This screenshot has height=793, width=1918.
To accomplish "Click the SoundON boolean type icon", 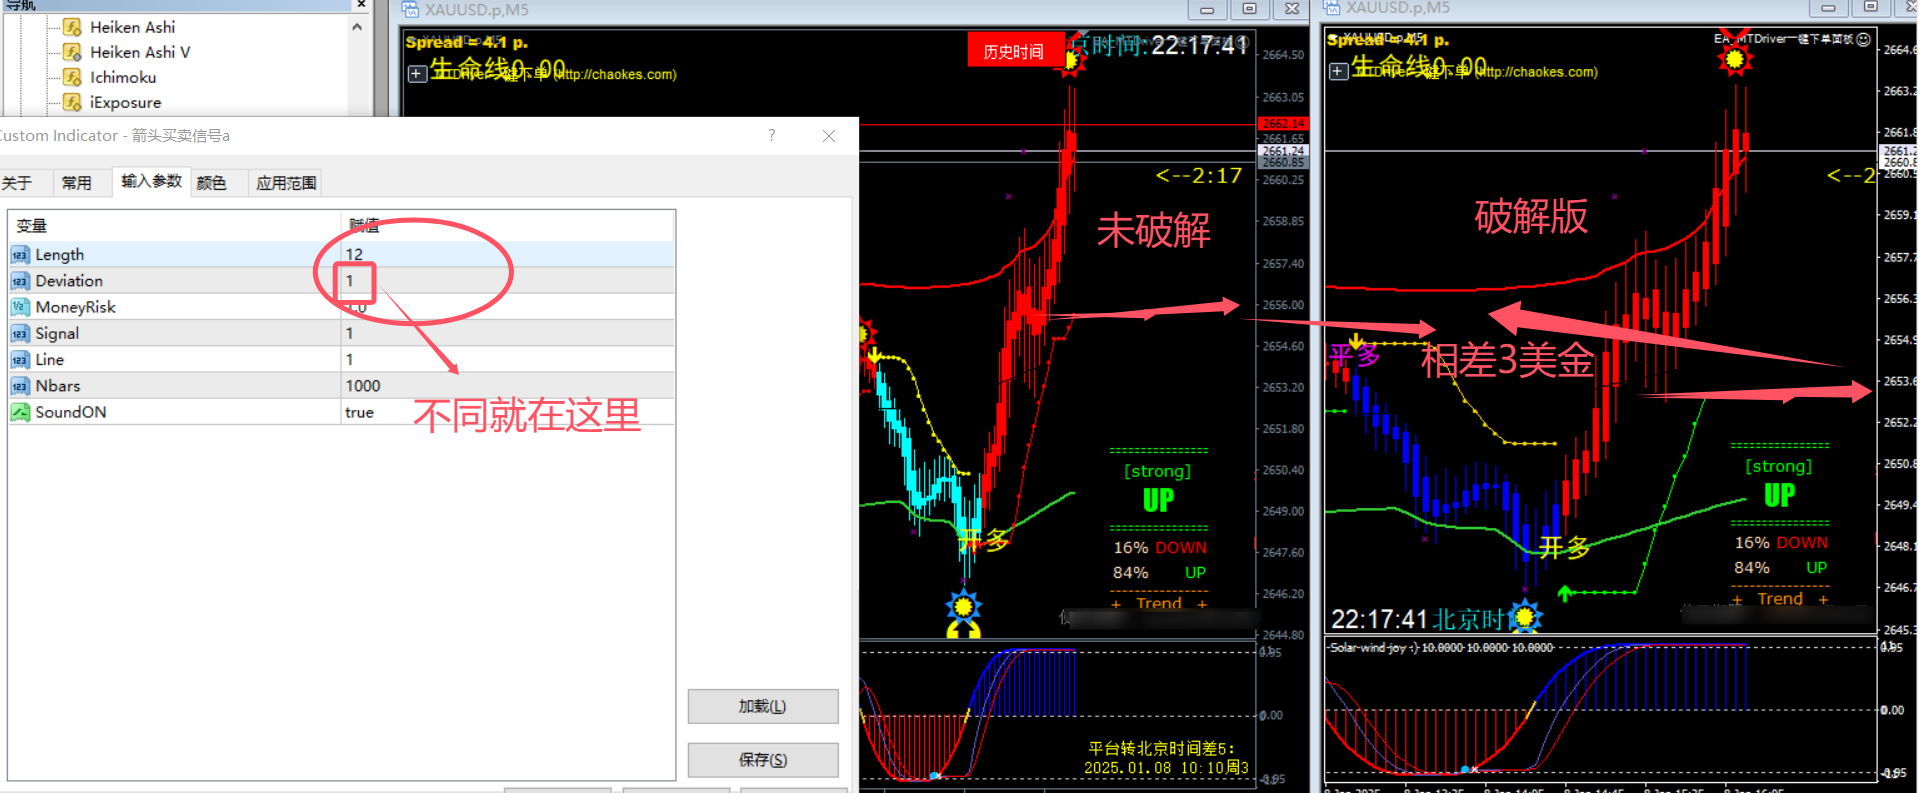I will pyautogui.click(x=20, y=411).
